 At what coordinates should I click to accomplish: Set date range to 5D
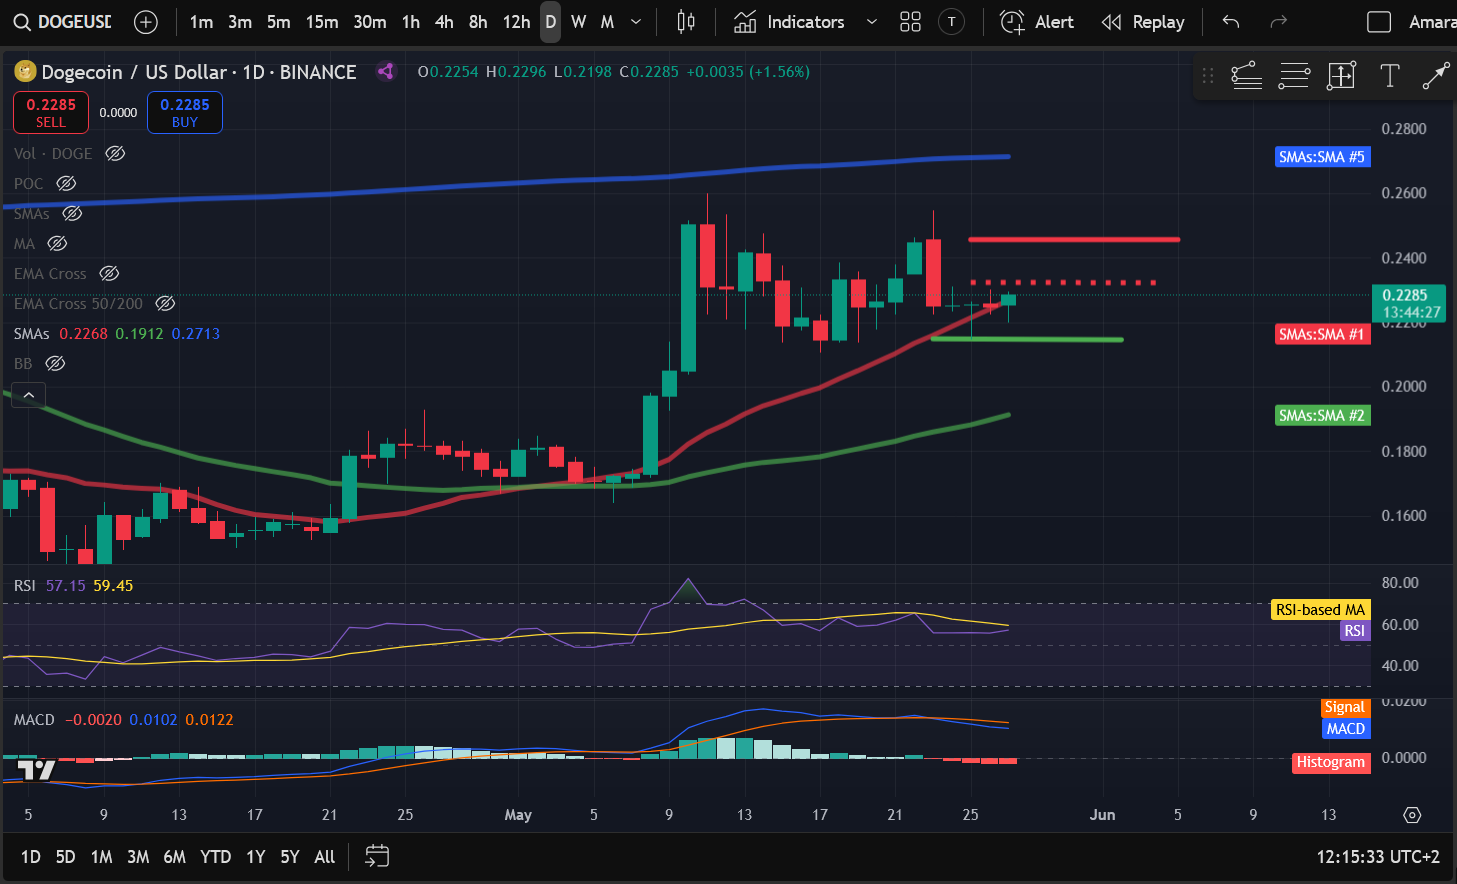(65, 857)
